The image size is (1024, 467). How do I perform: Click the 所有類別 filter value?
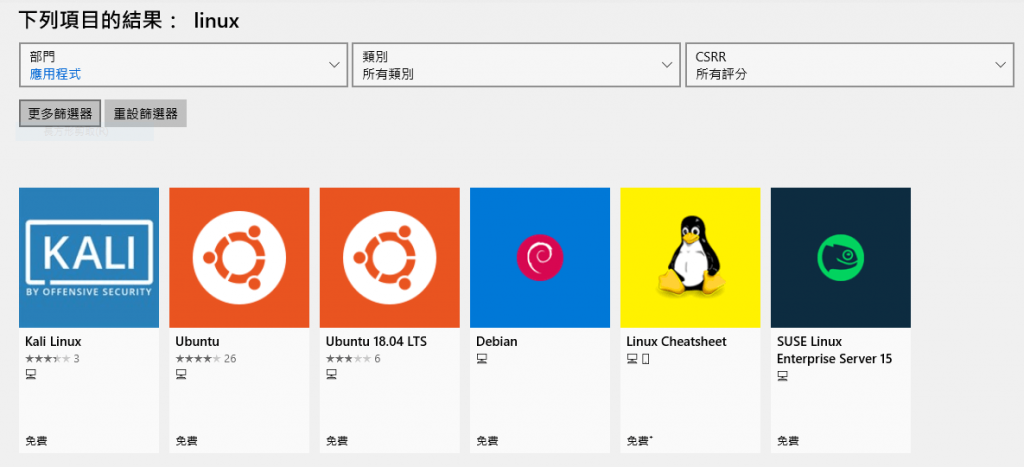pos(388,74)
